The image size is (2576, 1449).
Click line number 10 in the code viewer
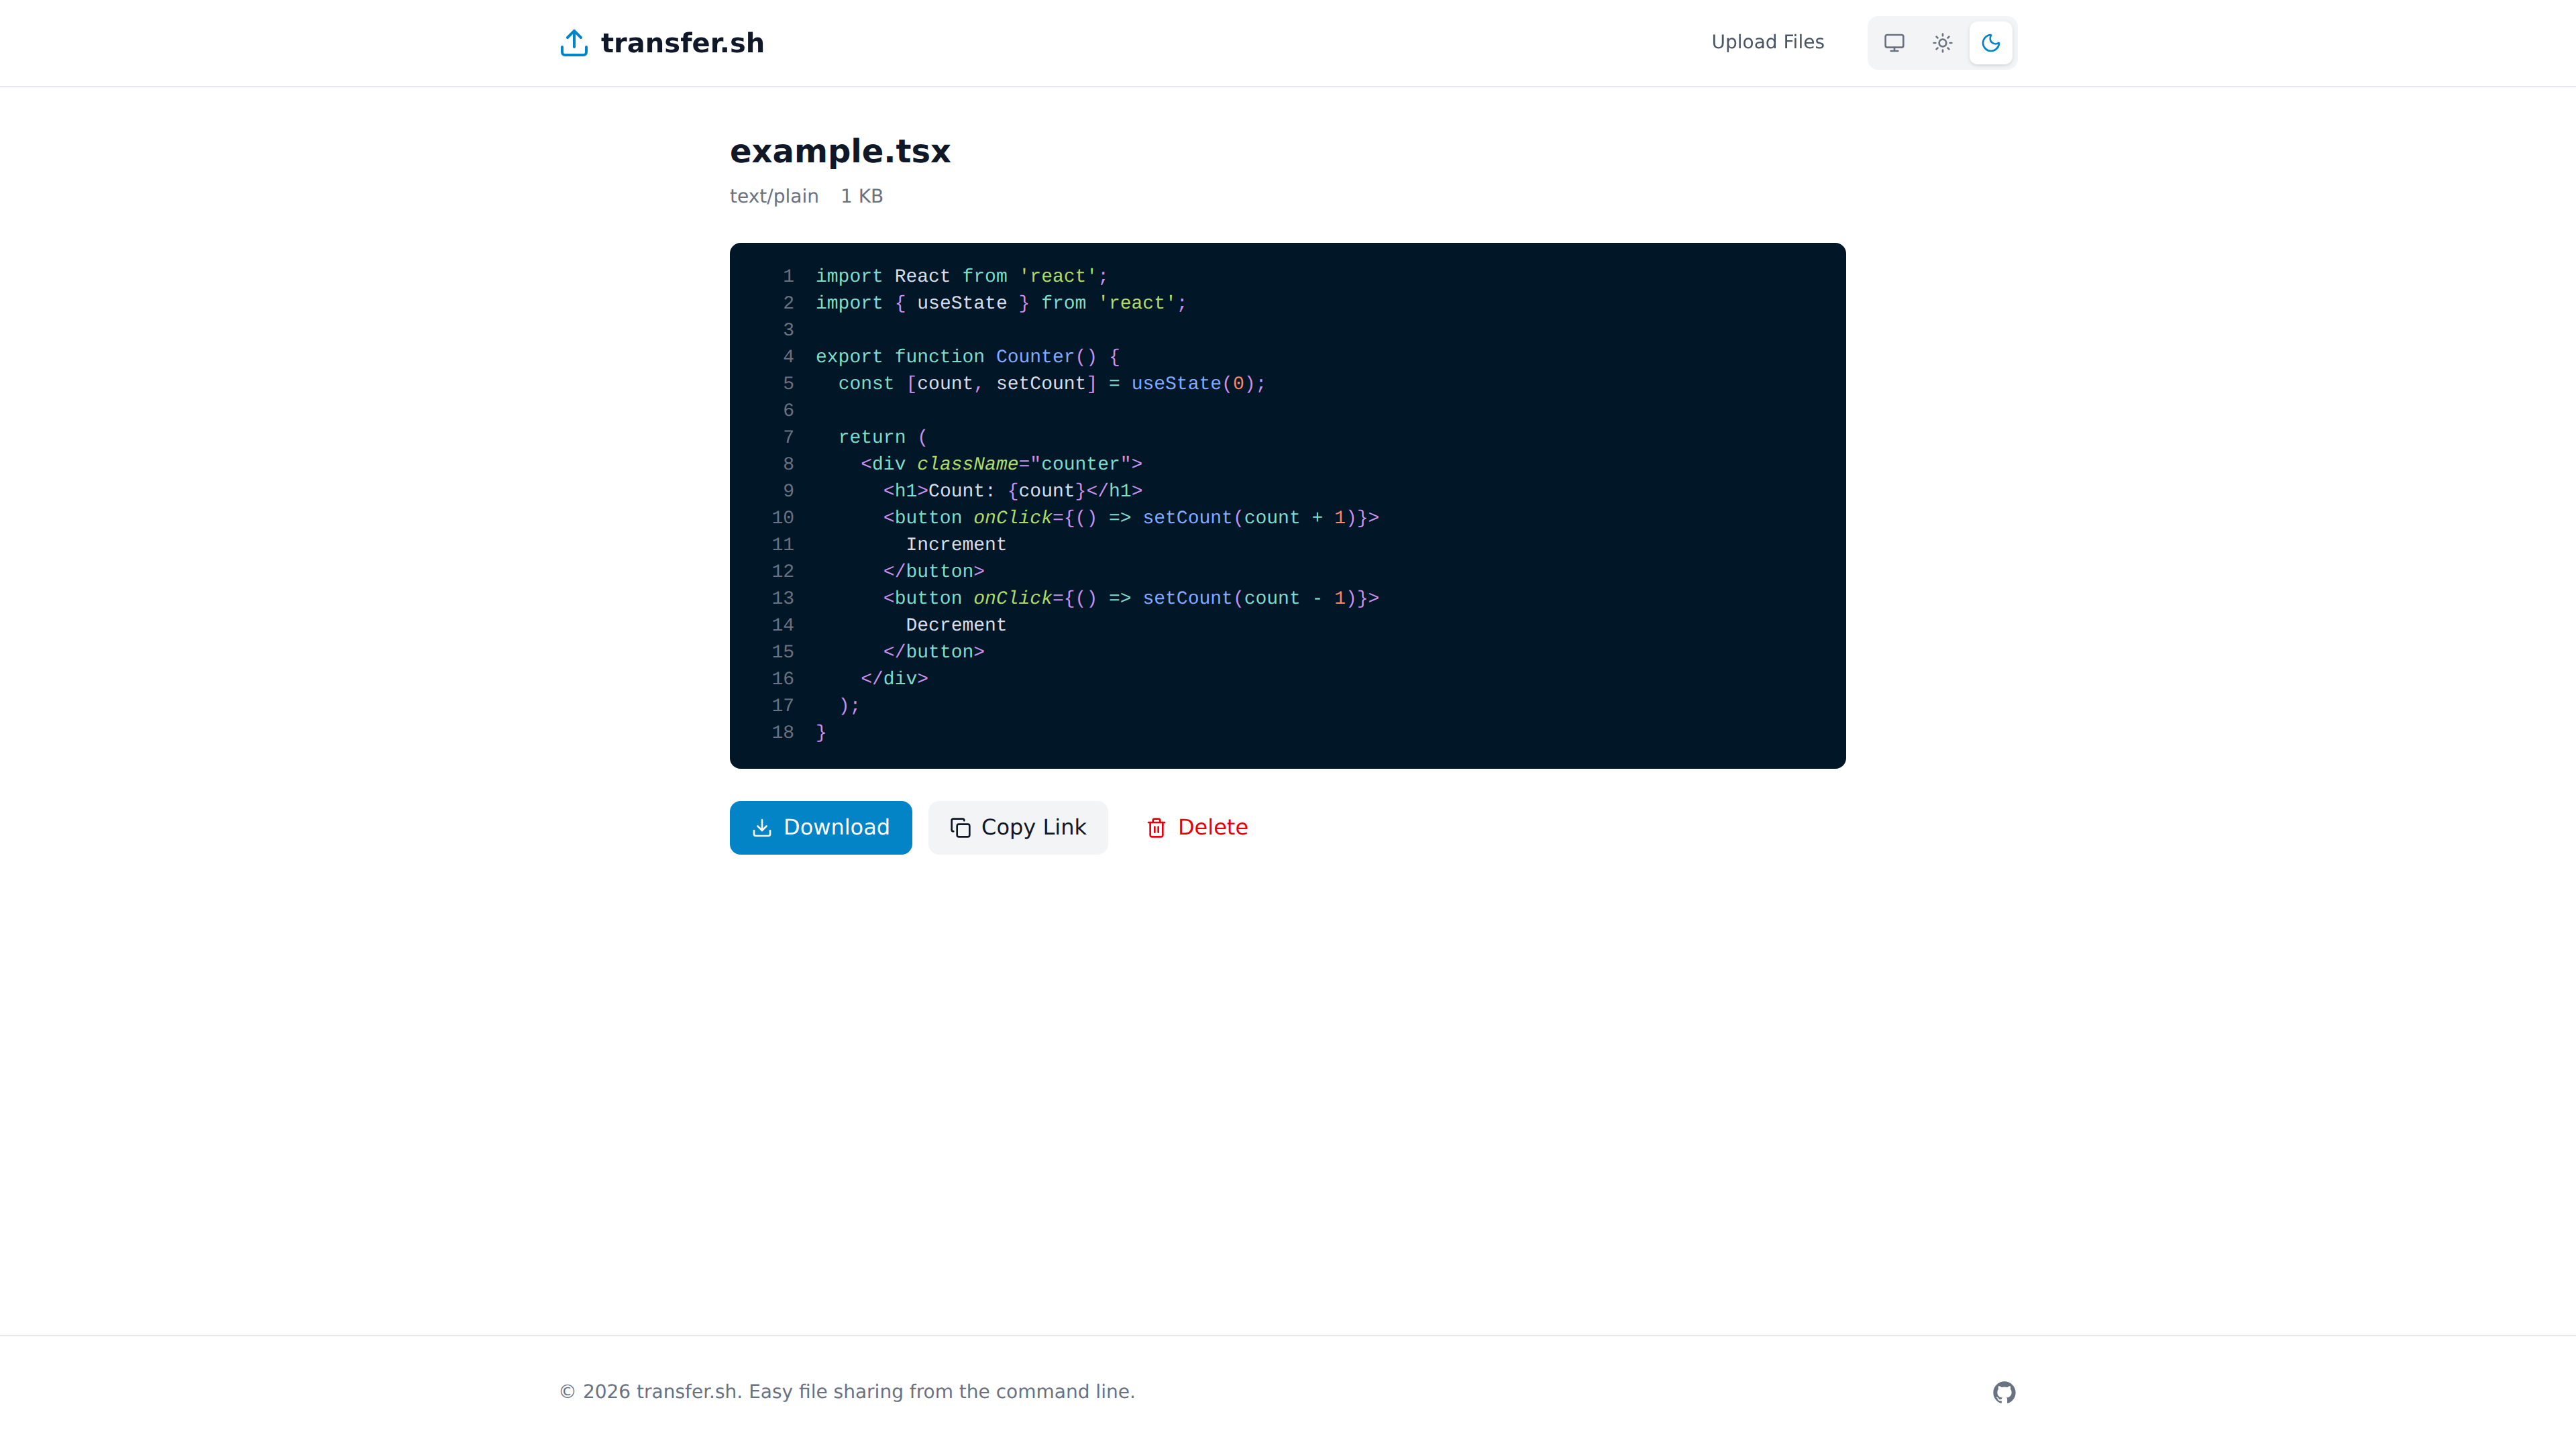783,518
